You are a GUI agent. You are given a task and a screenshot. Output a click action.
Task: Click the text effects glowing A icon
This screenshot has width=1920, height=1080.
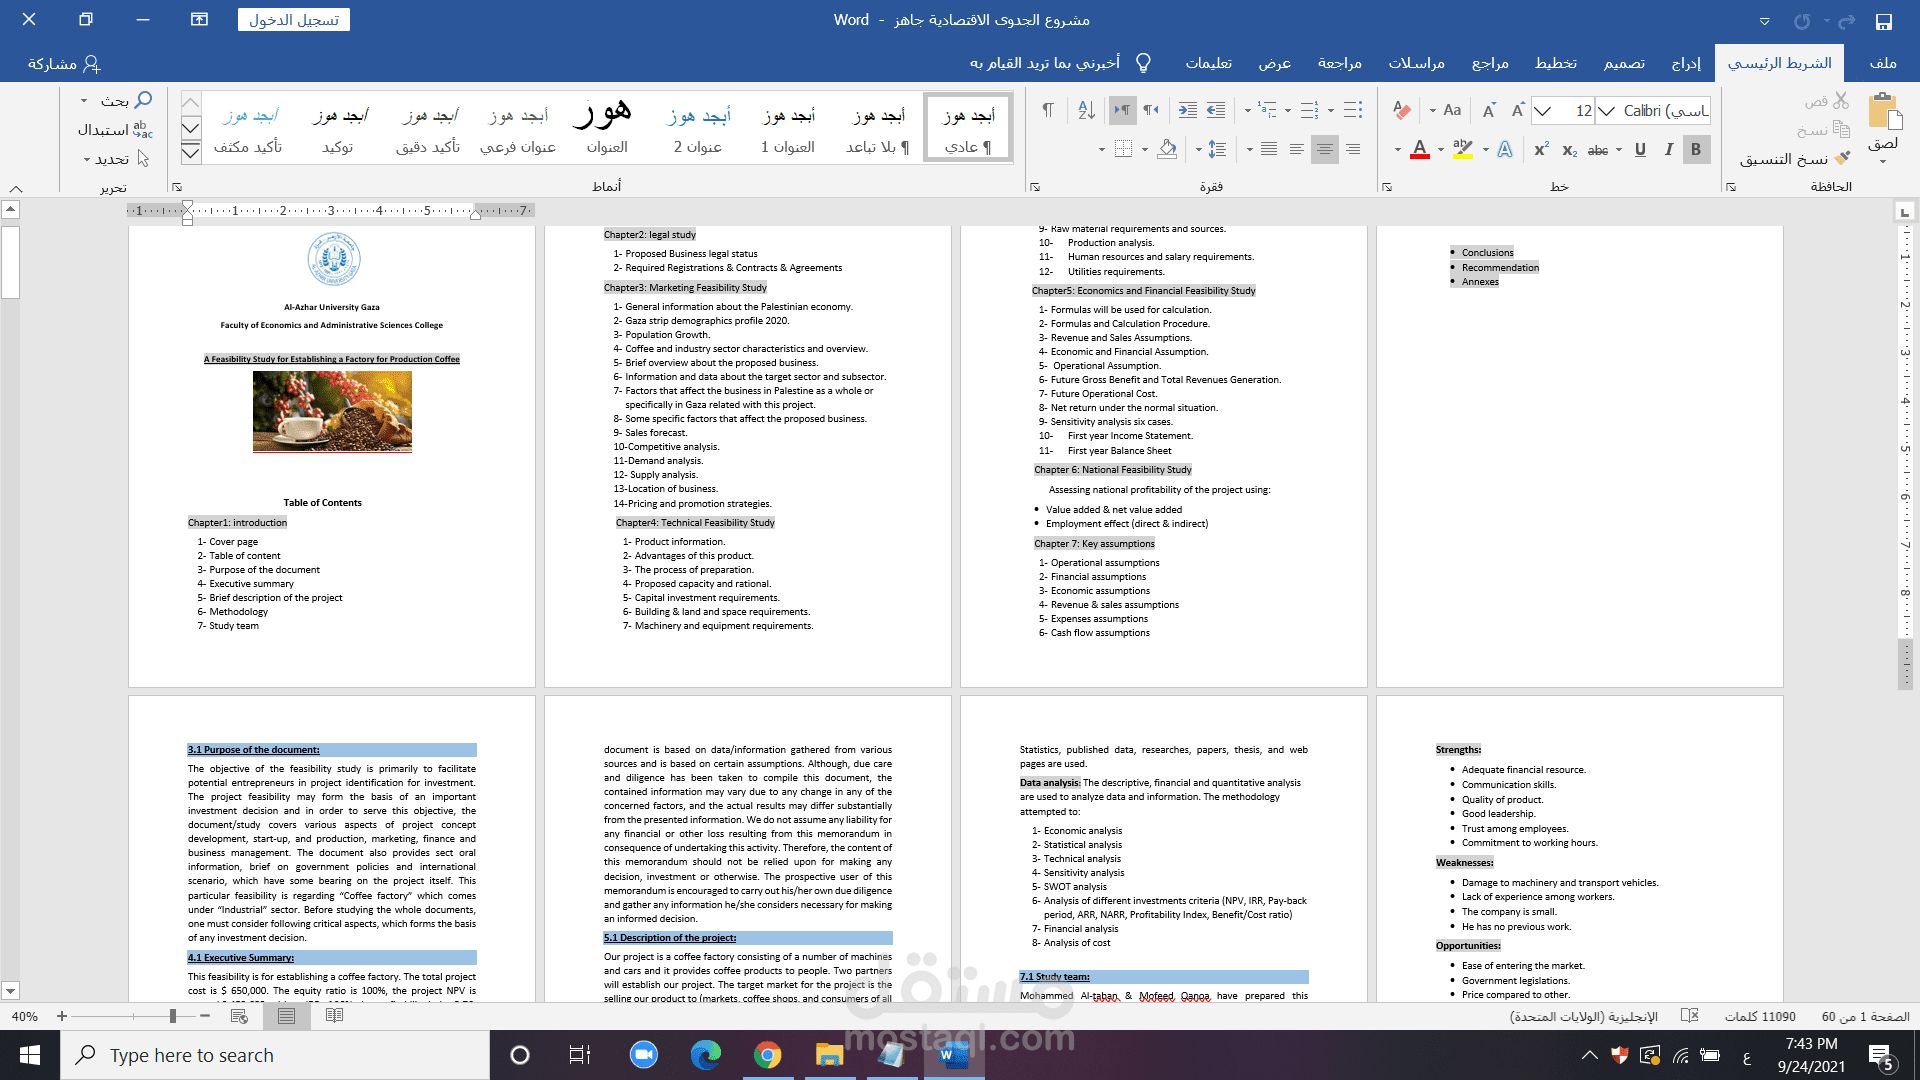(1505, 150)
